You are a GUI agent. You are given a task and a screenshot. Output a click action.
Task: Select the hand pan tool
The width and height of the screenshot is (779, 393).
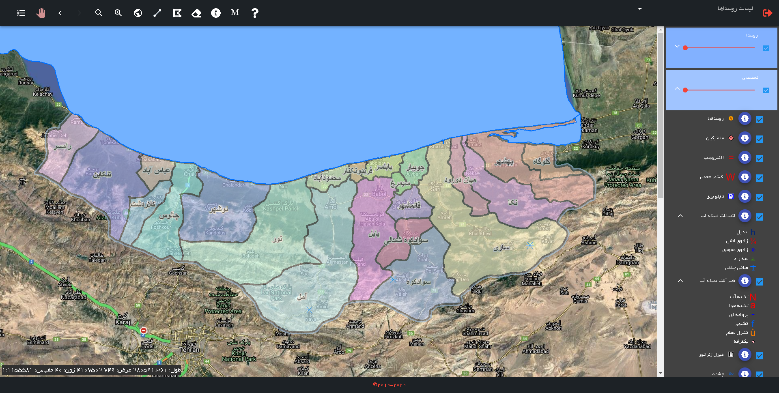pos(41,13)
